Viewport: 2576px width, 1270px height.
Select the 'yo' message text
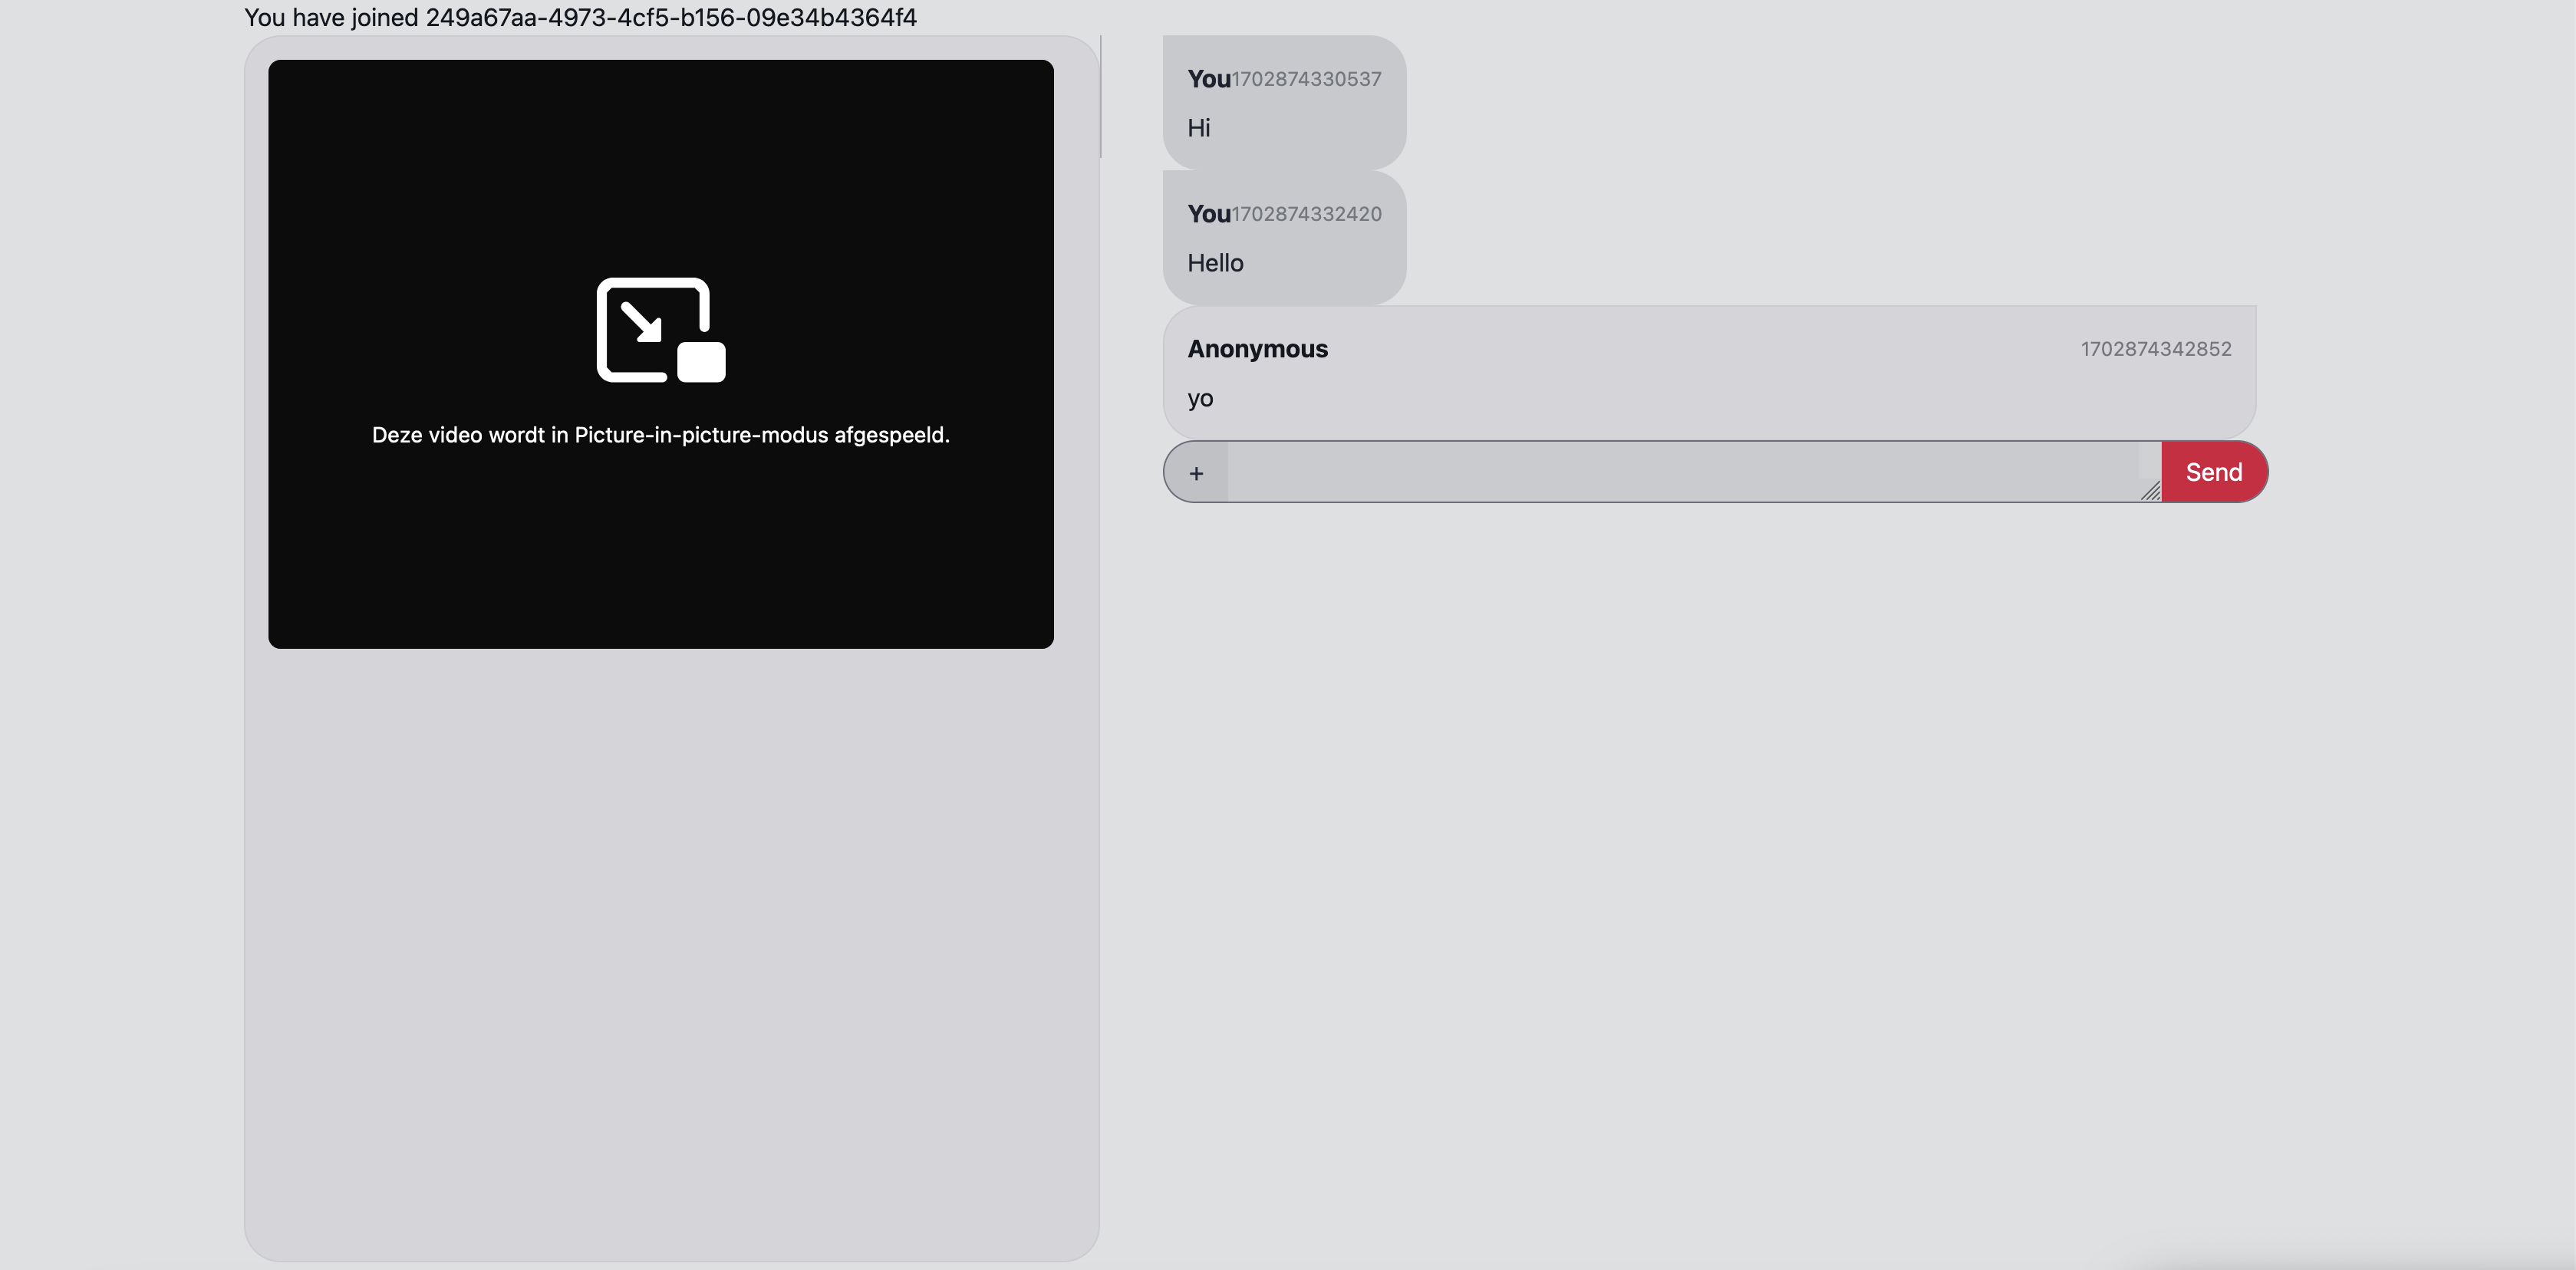1200,399
